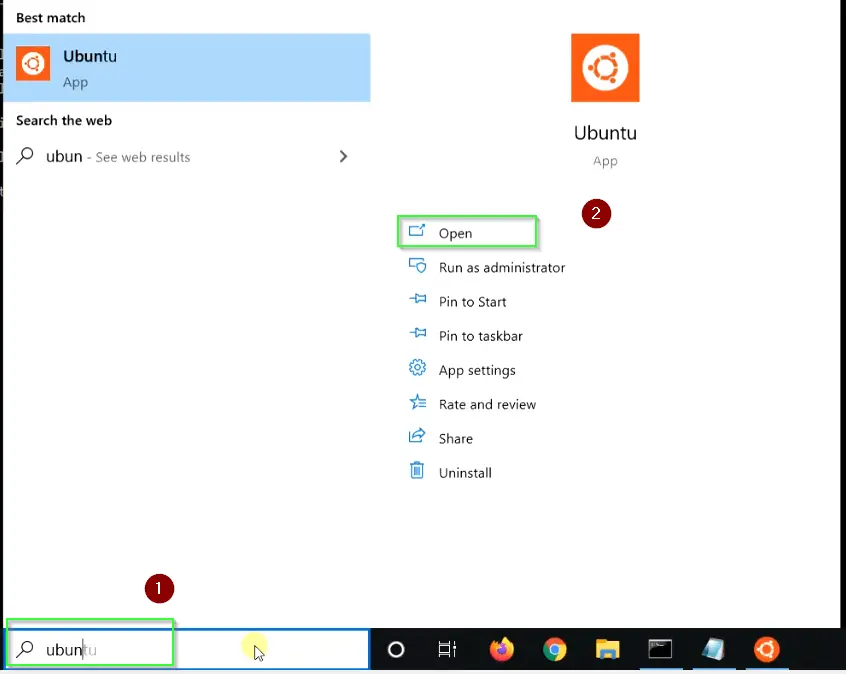The image size is (846, 674).
Task: Launch Google Chrome from taskbar
Action: tap(555, 649)
